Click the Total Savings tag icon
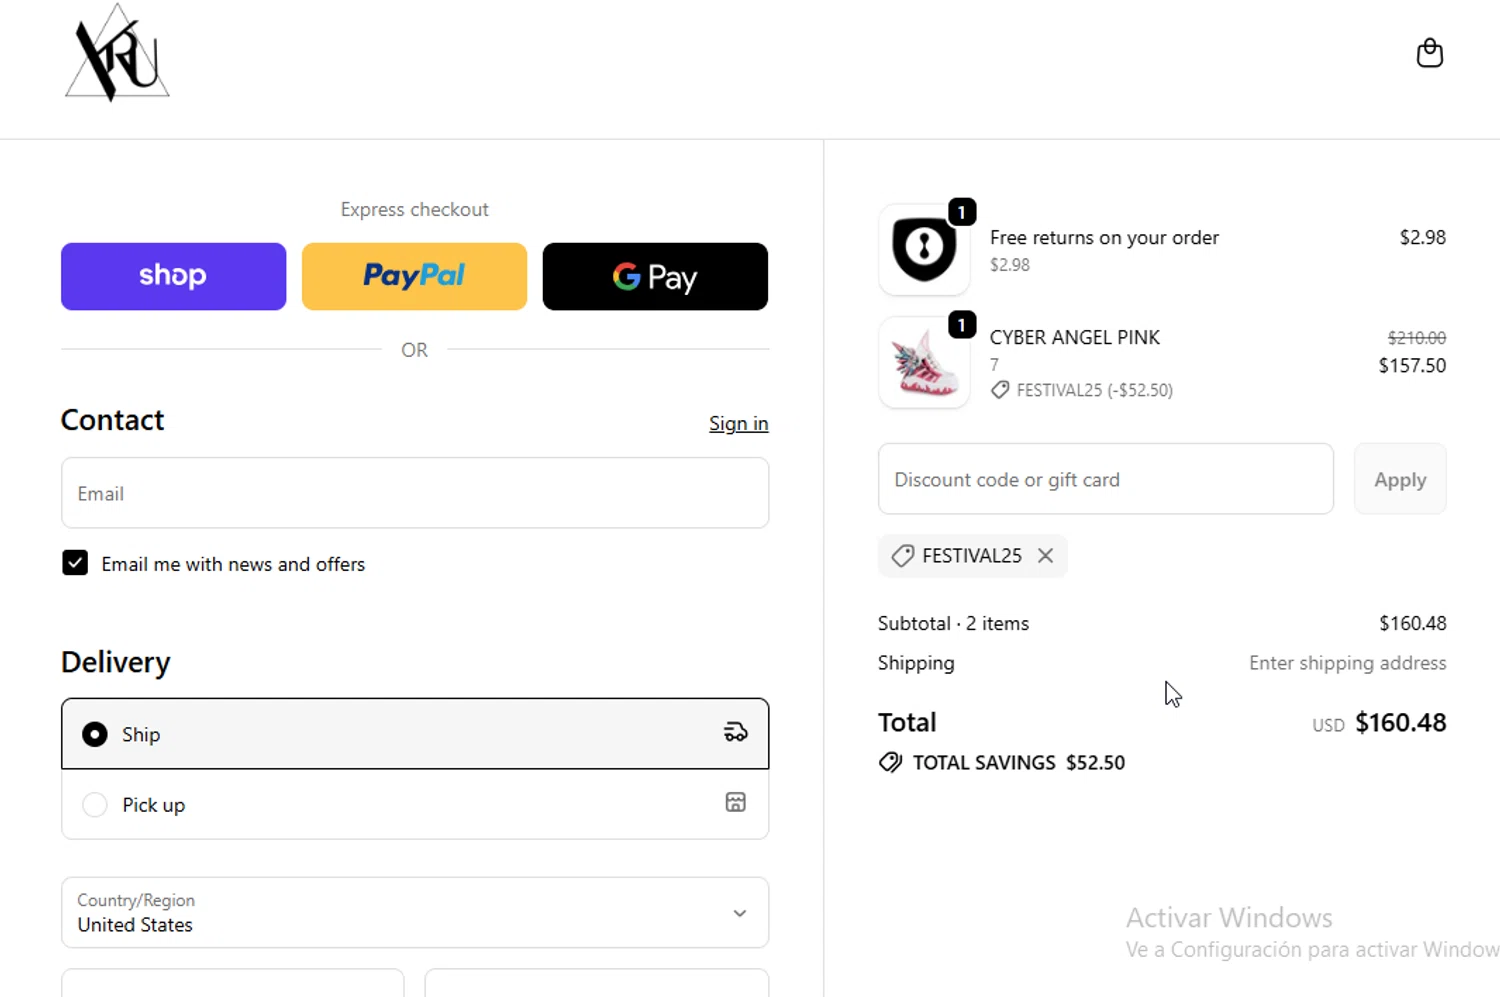 [x=890, y=763]
